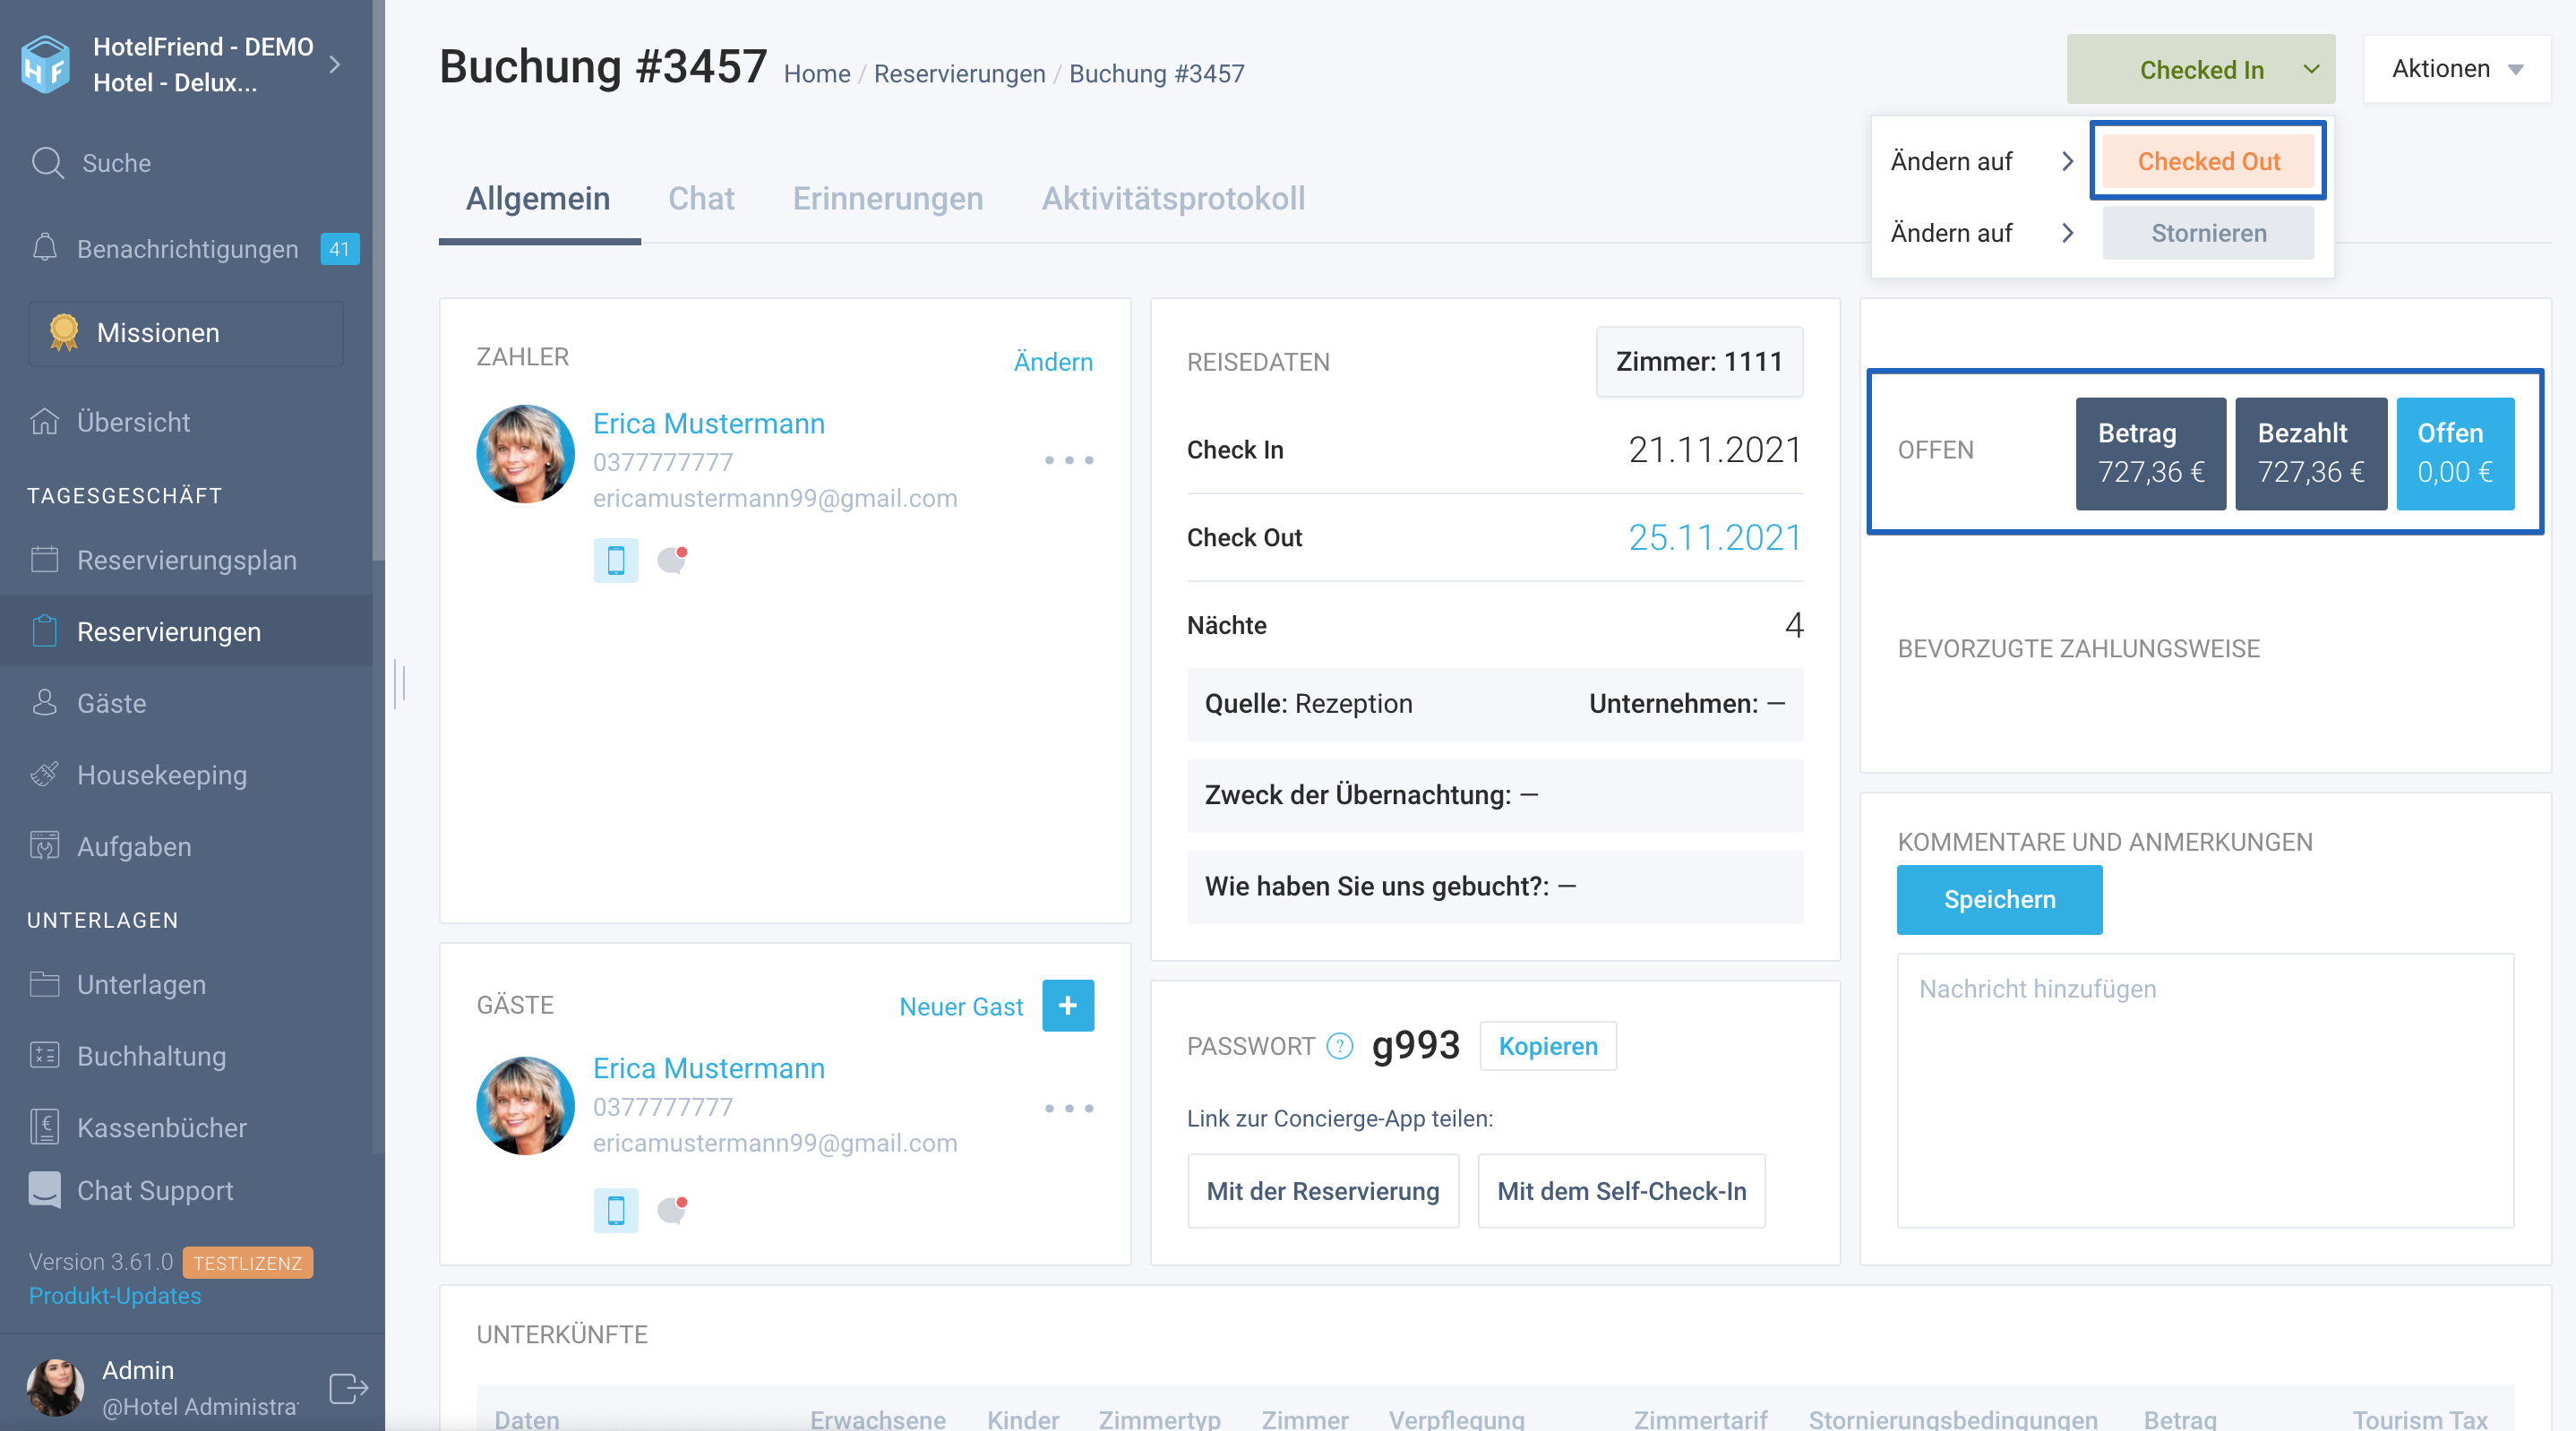
Task: Click the plus button to add a guest
Action: click(1068, 1005)
